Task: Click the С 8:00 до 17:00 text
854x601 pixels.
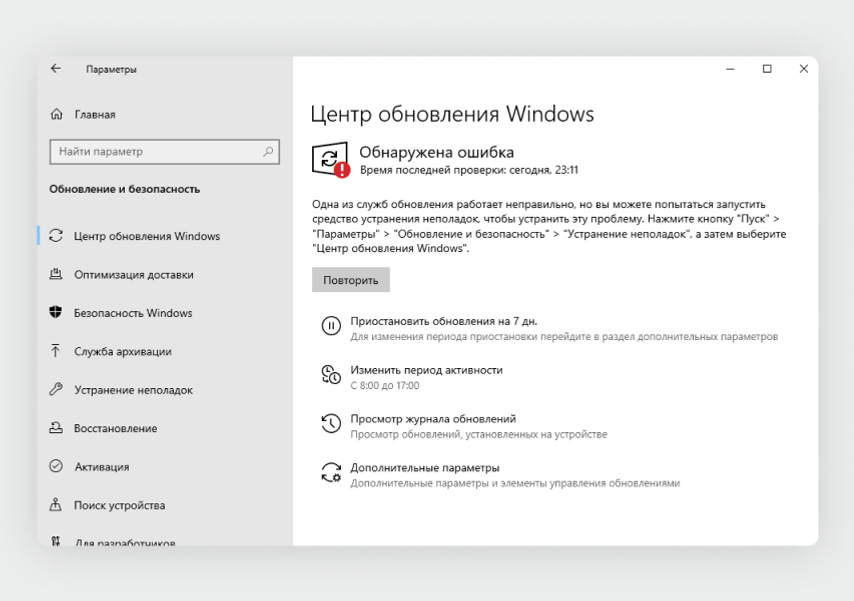Action: tap(385, 385)
